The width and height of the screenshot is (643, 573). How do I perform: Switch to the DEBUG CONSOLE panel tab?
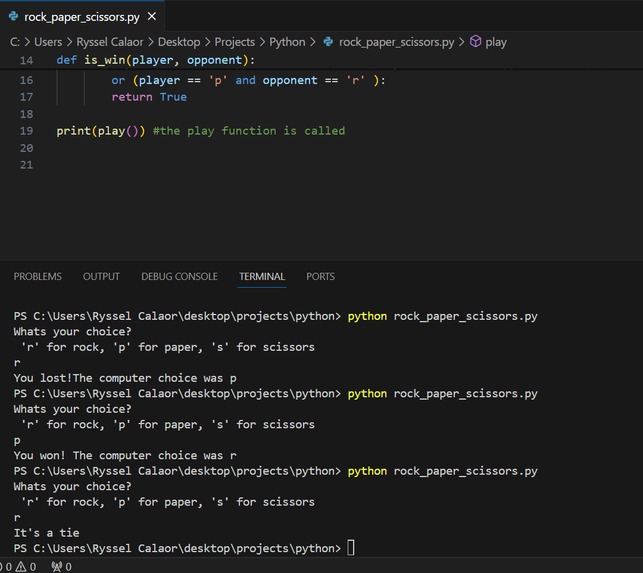[179, 276]
